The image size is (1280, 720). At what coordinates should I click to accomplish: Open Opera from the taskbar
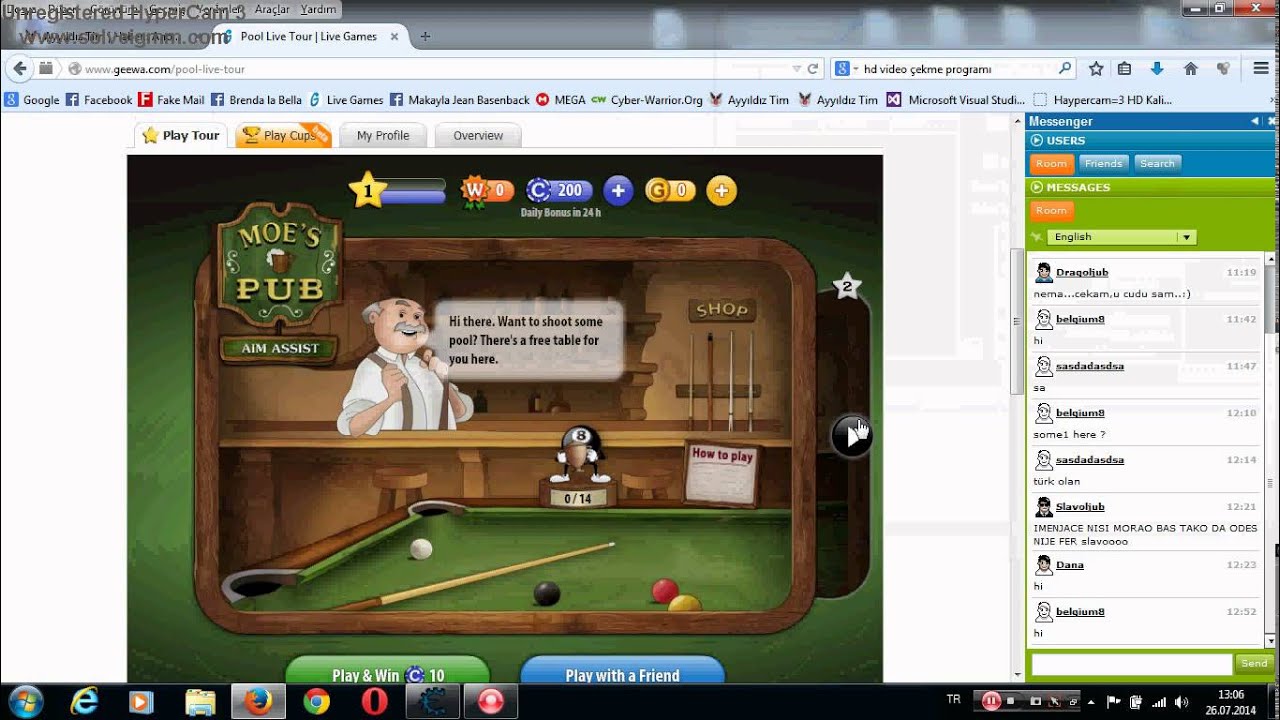click(374, 701)
